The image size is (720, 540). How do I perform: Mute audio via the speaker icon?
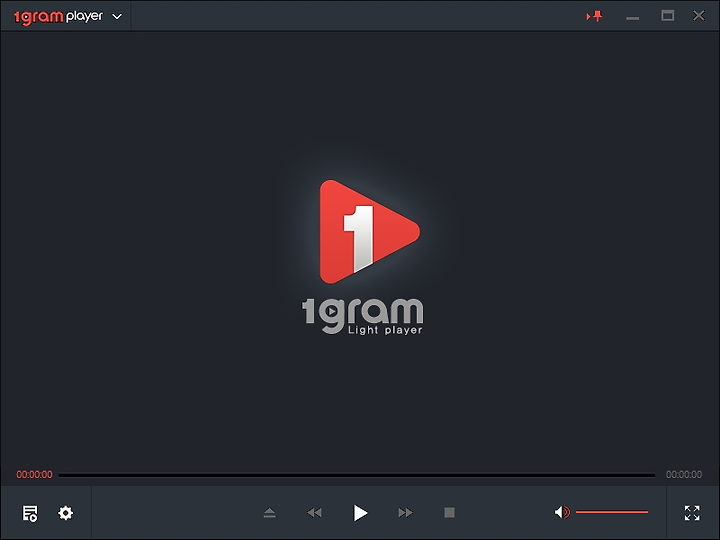click(562, 512)
